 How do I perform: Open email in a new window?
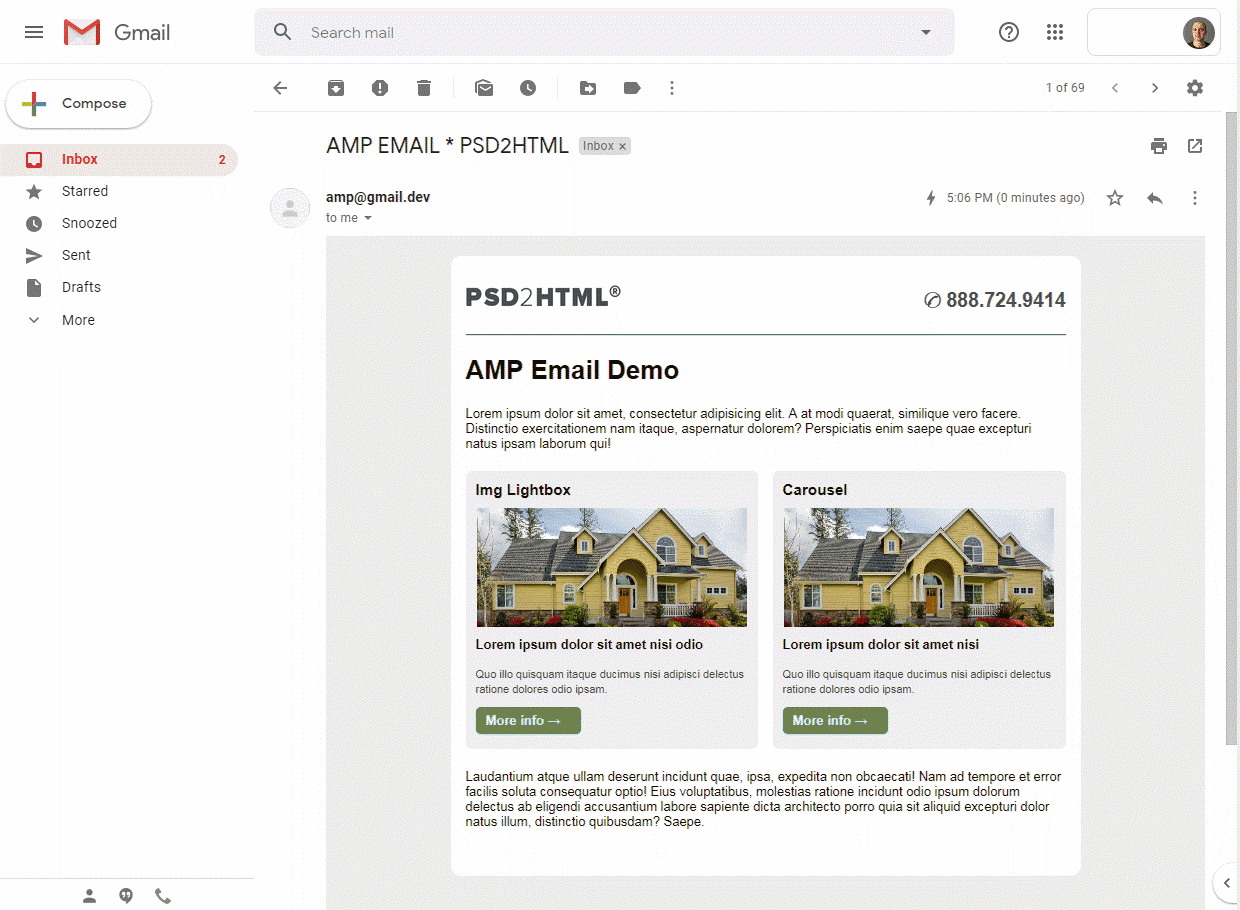[1195, 146]
